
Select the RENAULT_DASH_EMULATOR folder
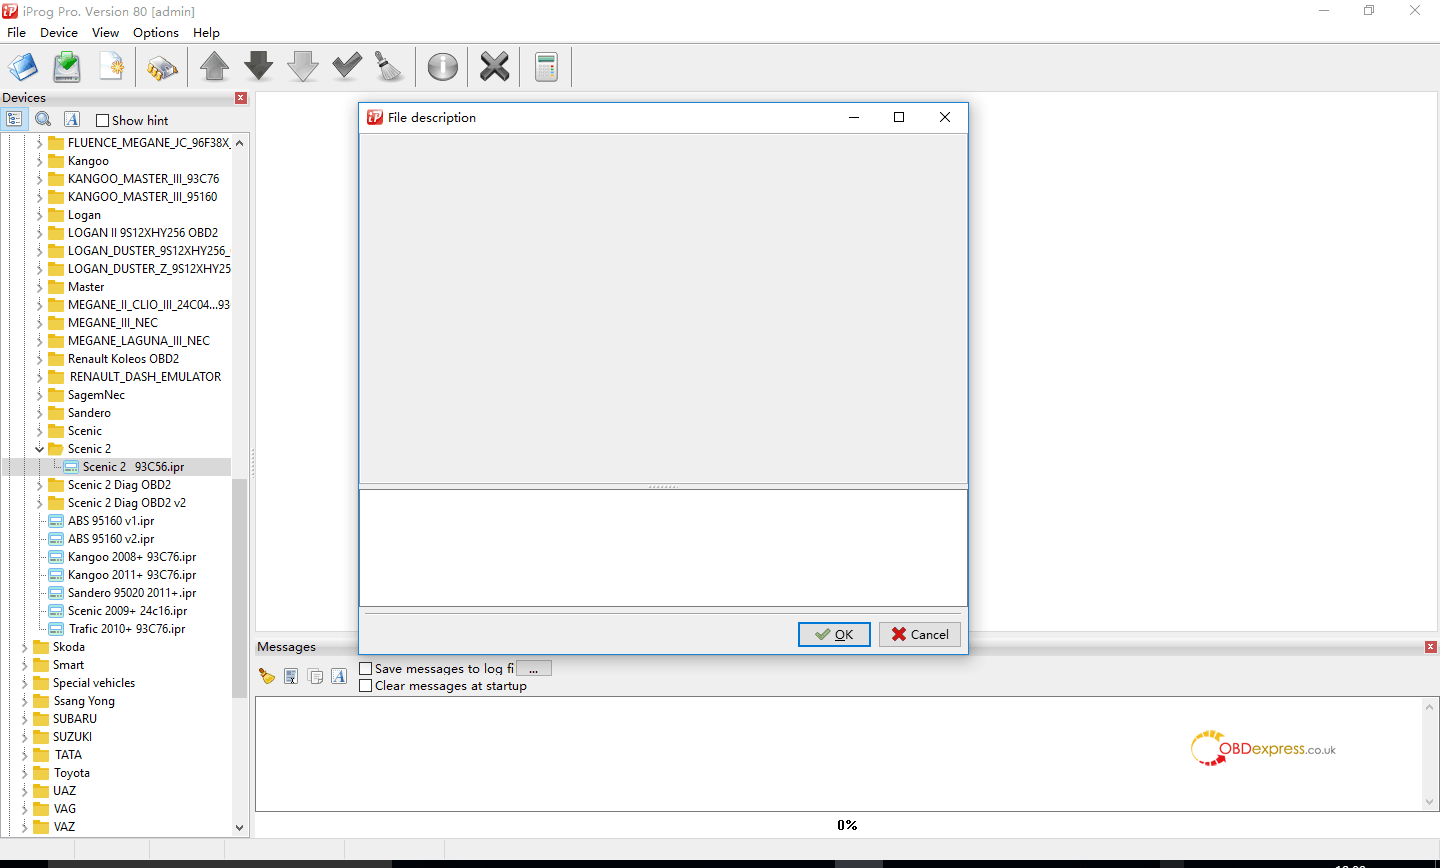(x=145, y=377)
